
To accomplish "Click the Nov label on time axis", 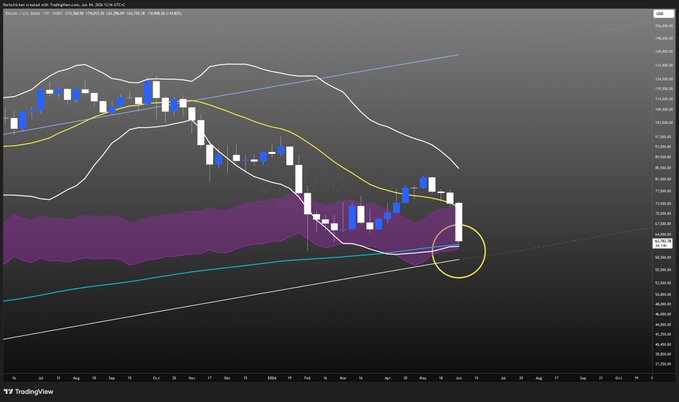I will (191, 378).
